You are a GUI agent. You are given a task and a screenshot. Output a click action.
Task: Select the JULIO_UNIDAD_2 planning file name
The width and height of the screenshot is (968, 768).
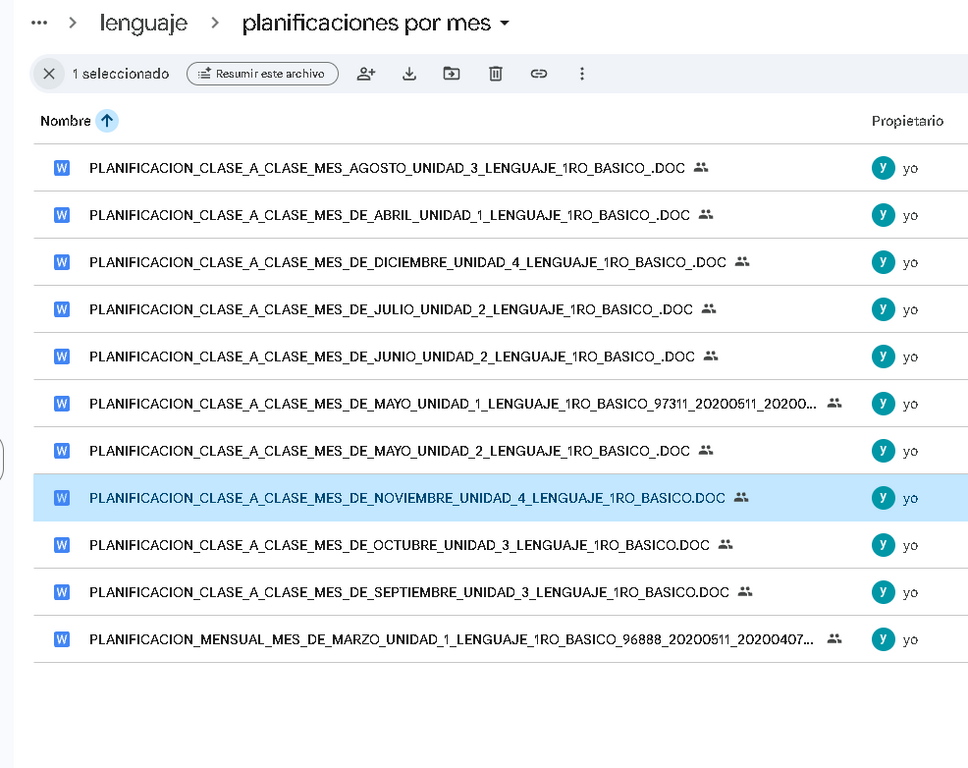(391, 309)
